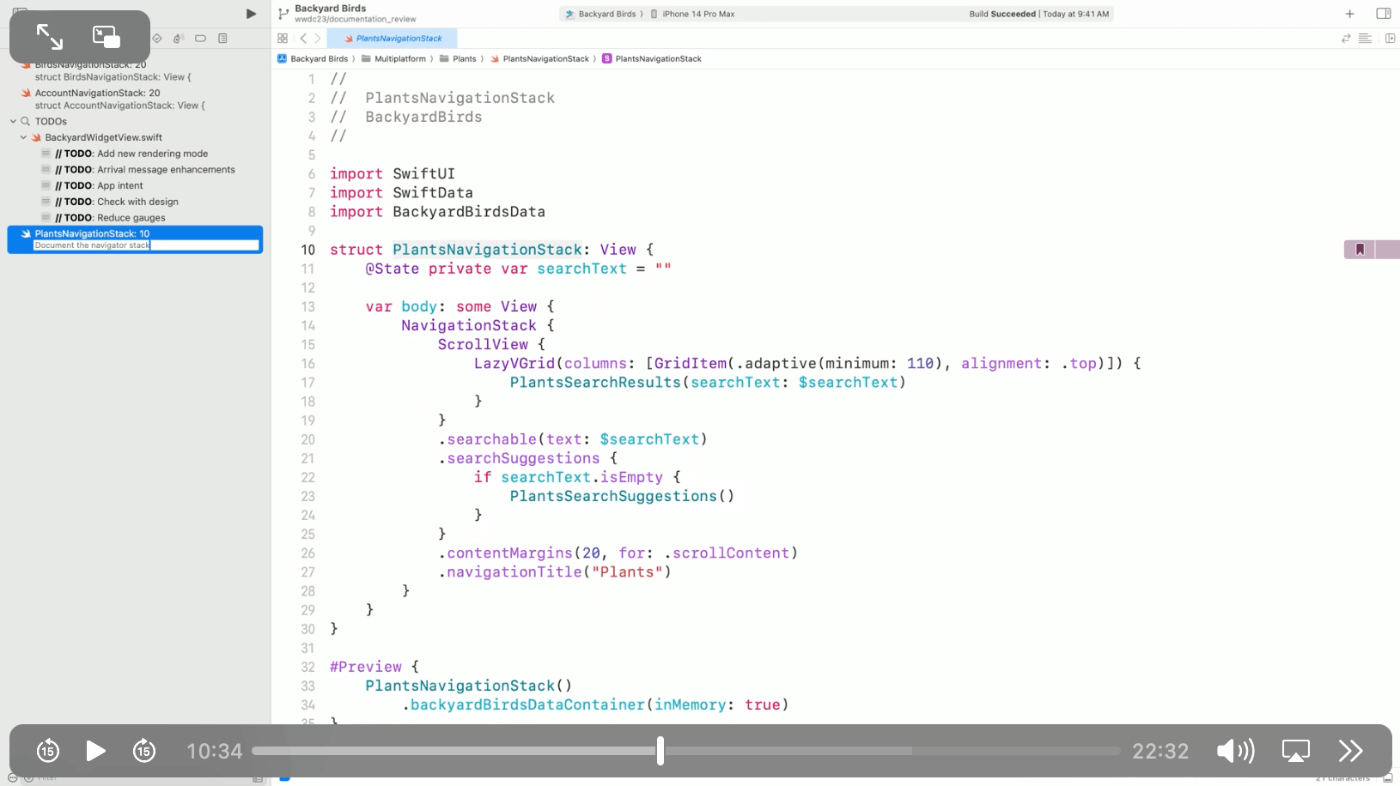Open PlantsNavigationStack struct symbol breadcrumb
This screenshot has width=1400, height=786.
click(x=652, y=59)
